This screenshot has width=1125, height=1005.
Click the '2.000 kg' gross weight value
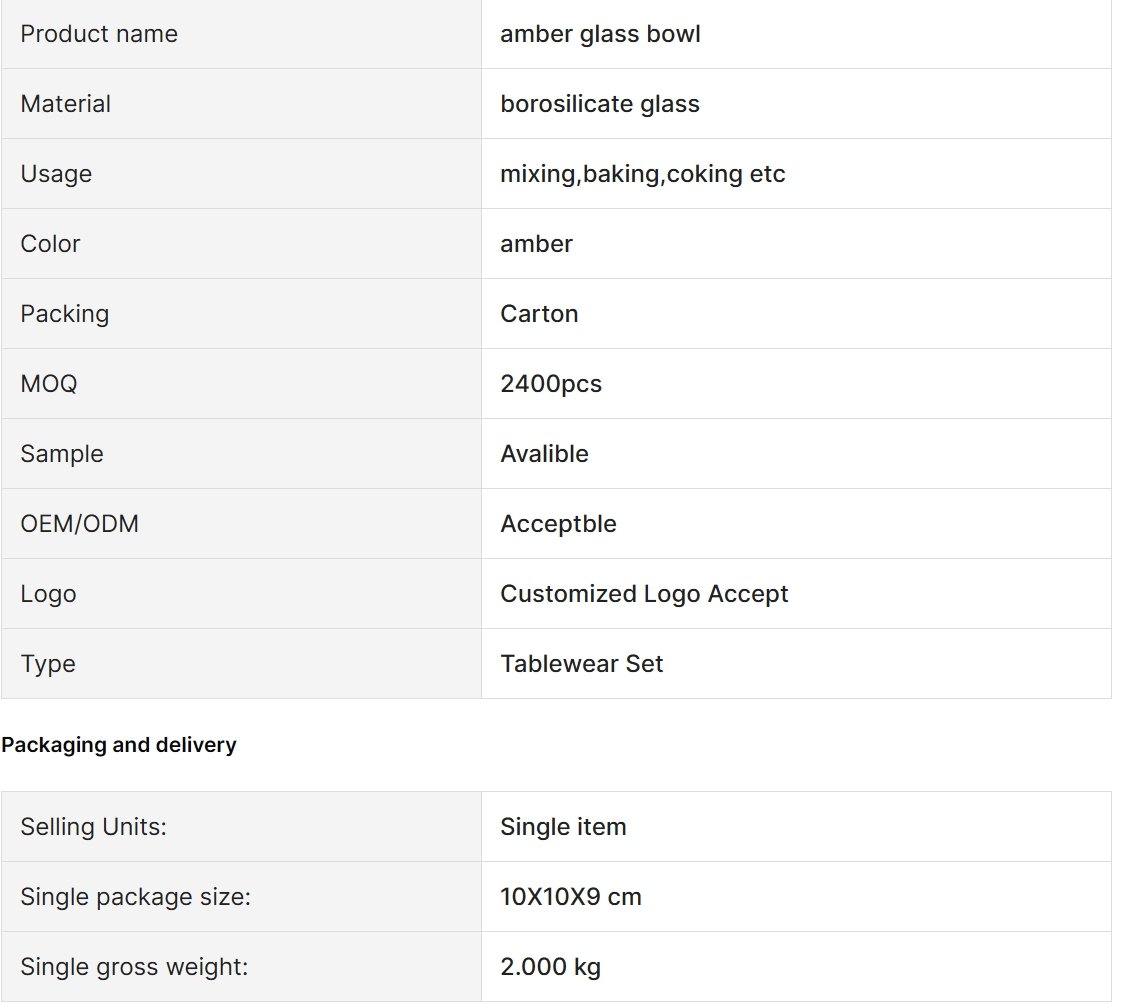[x=550, y=966]
